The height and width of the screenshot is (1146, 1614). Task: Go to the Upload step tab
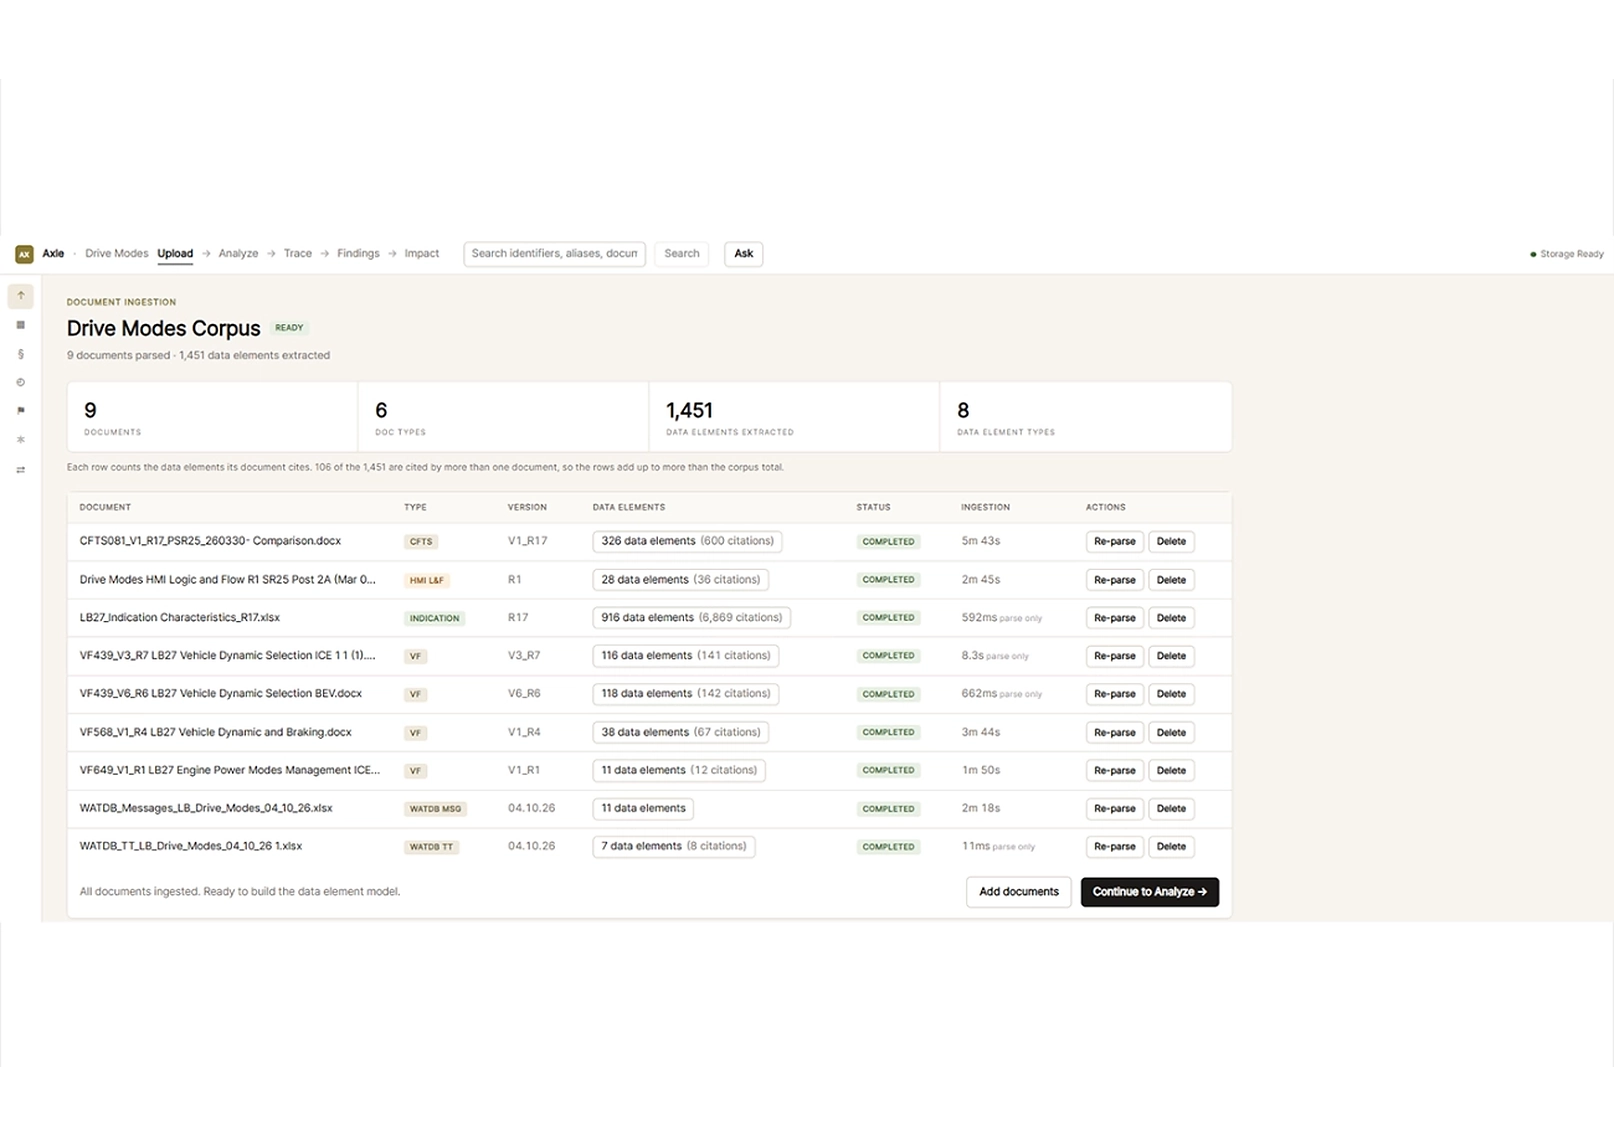pos(175,254)
